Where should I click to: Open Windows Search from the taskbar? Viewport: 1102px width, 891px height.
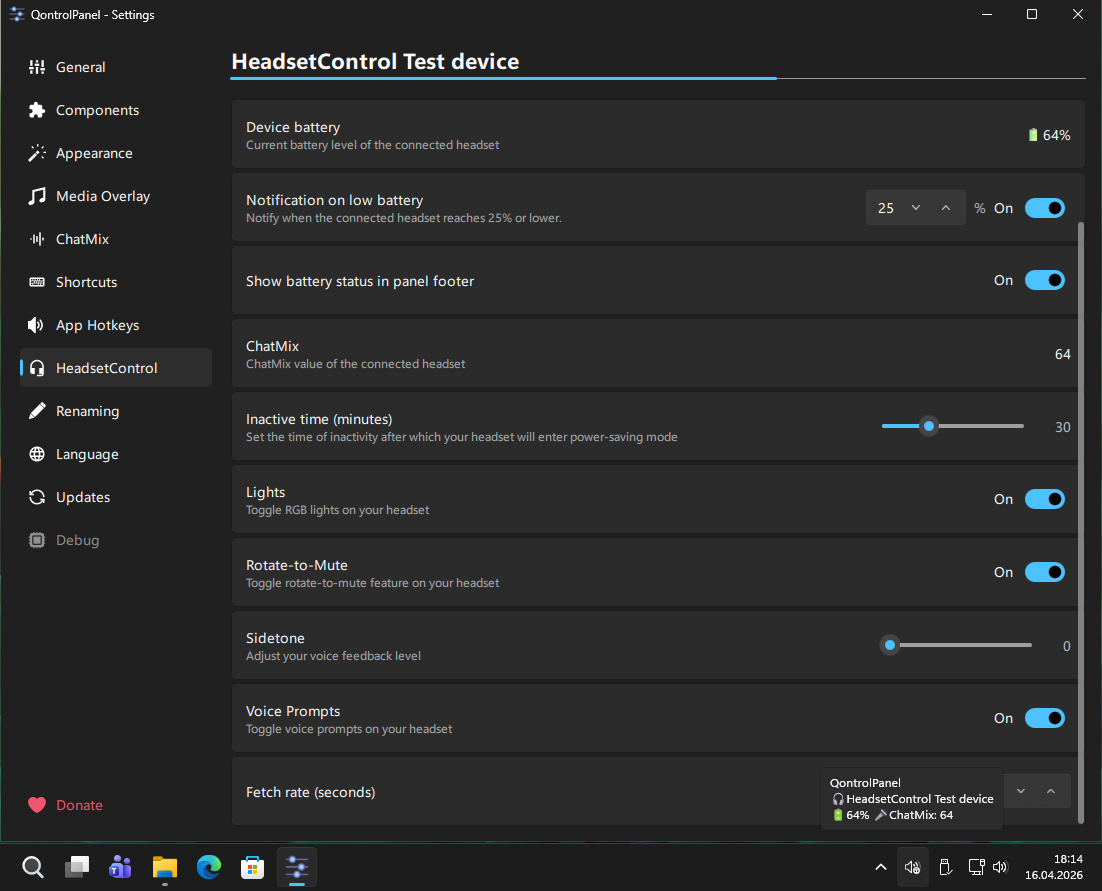pos(32,867)
